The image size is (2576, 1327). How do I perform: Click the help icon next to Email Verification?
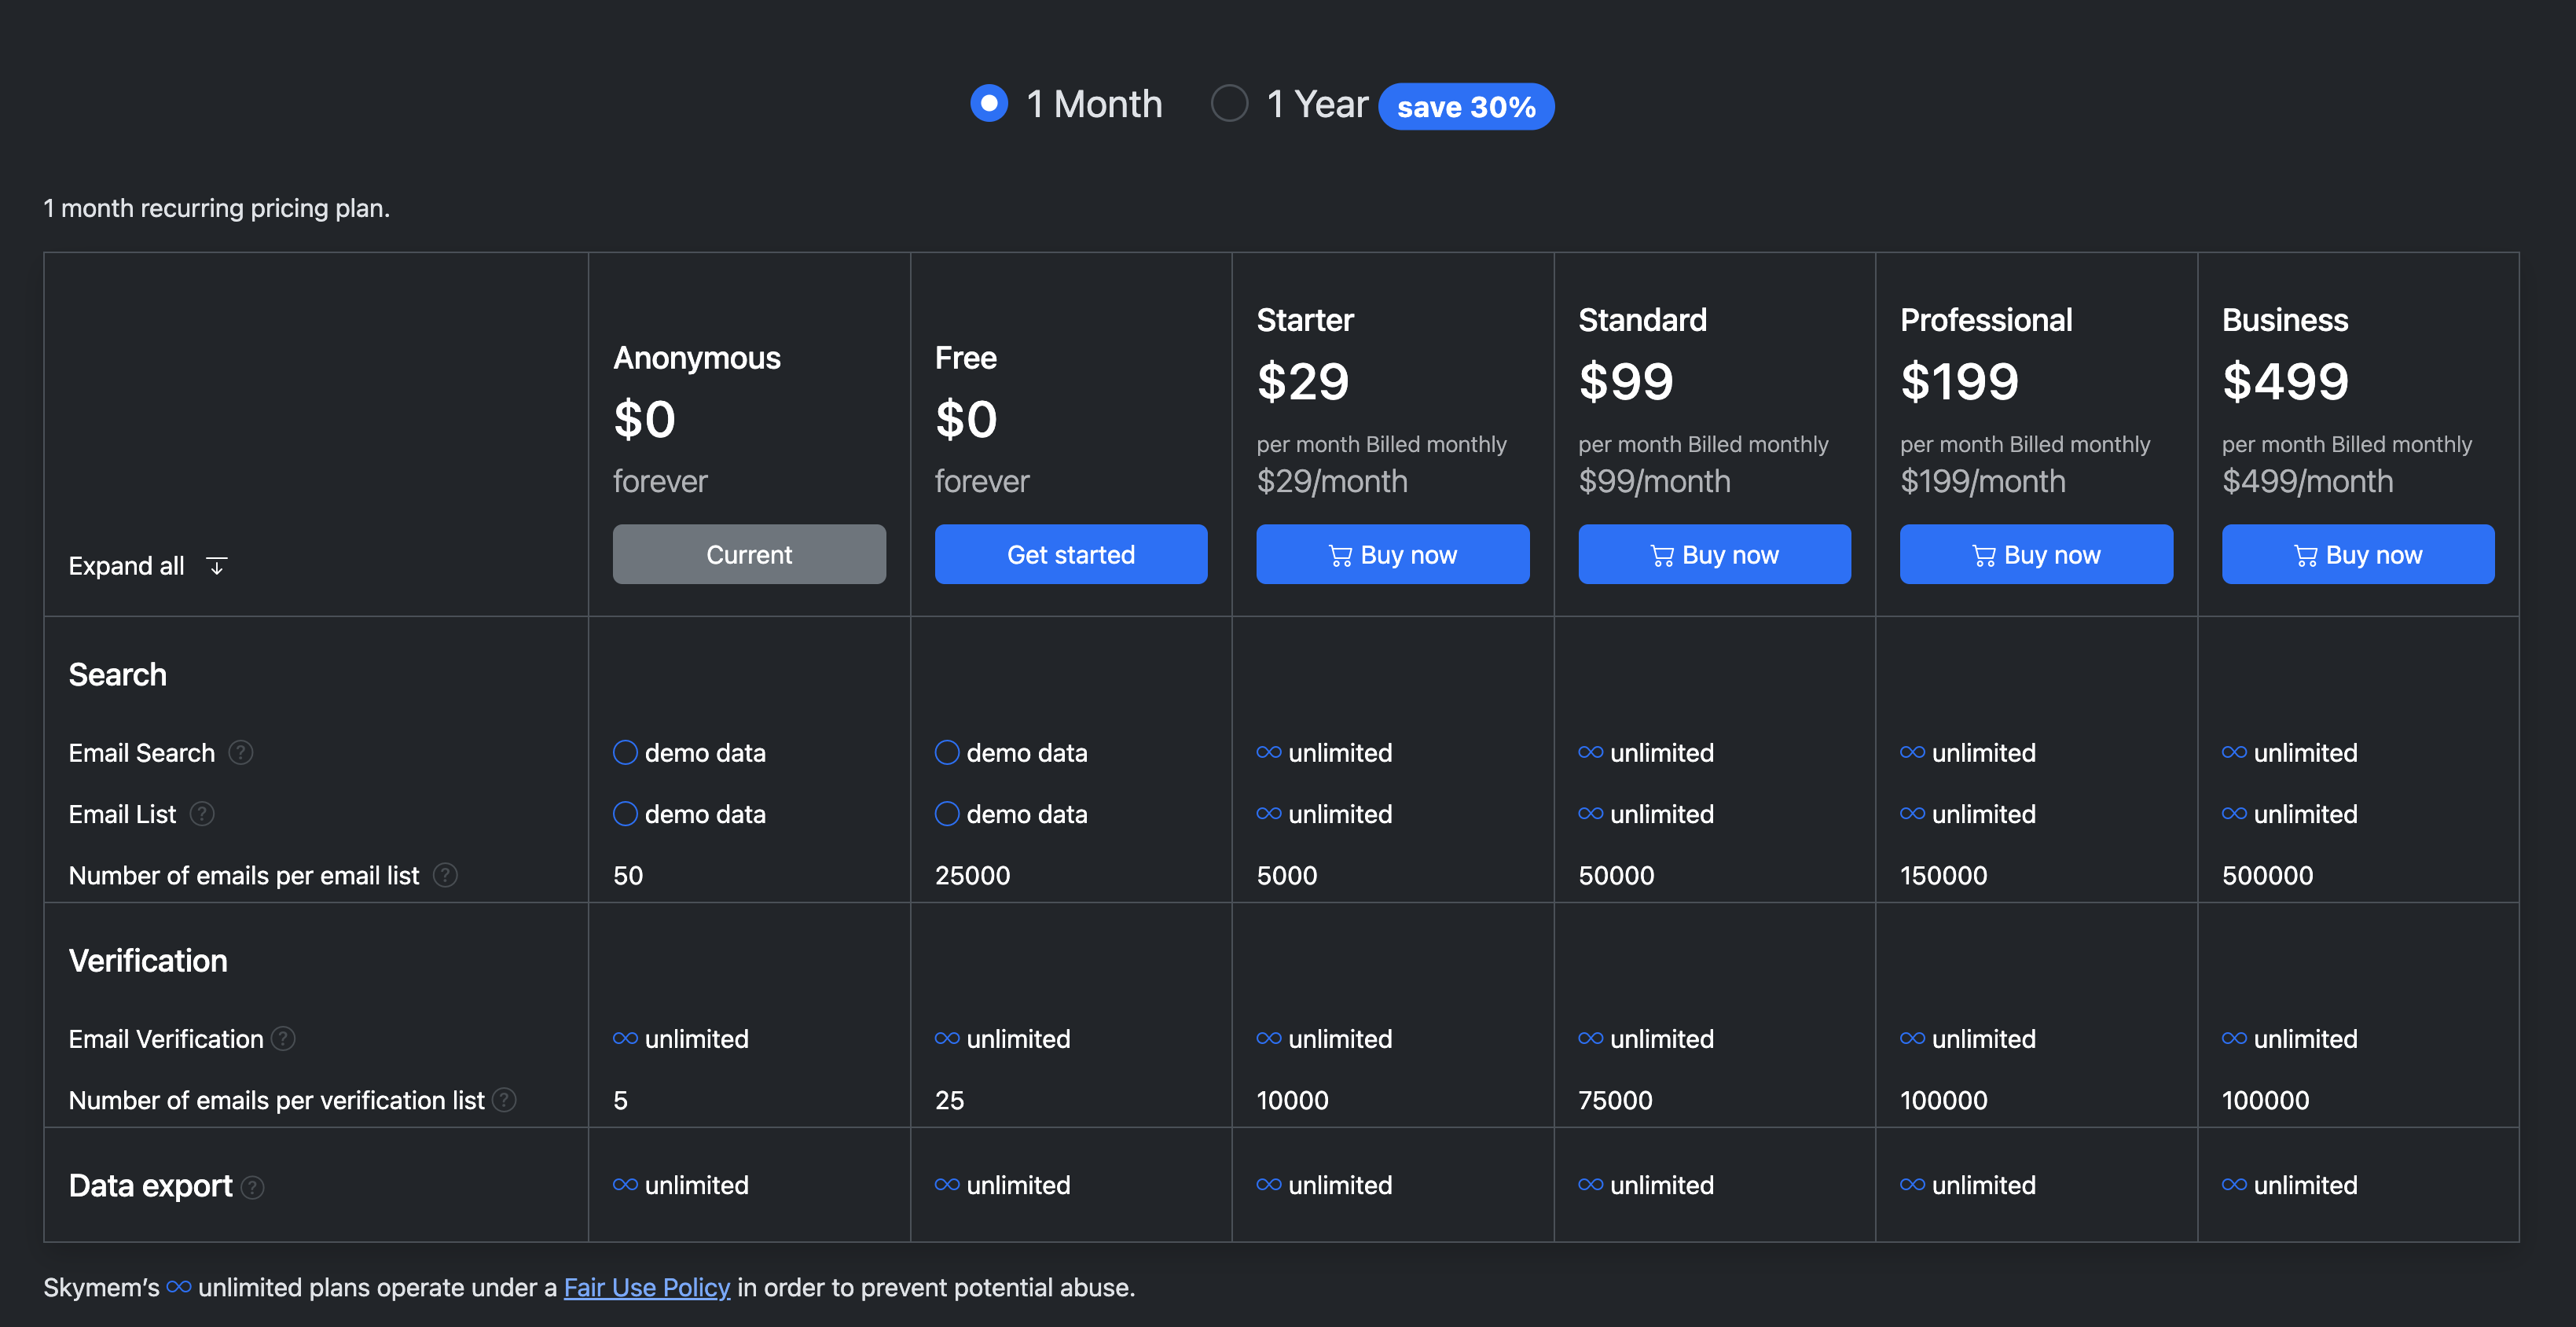(x=283, y=1039)
